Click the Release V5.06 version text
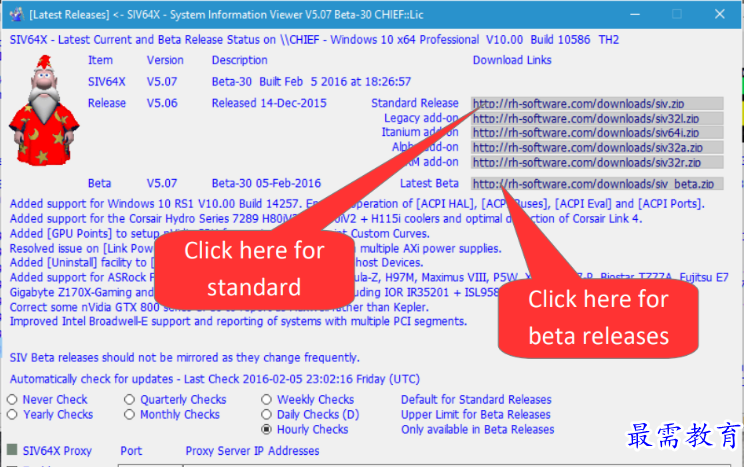The width and height of the screenshot is (749, 467). 162,103
